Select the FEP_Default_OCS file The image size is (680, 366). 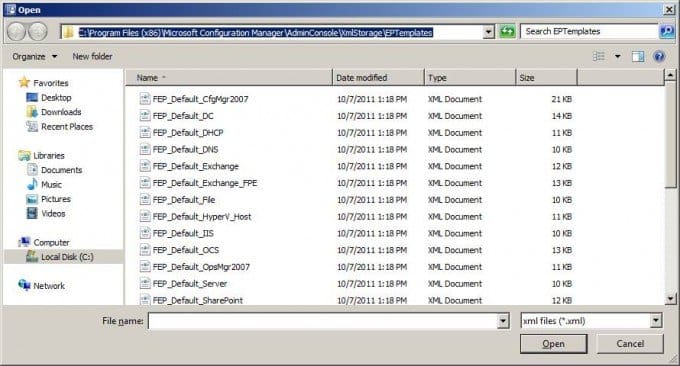click(186, 250)
